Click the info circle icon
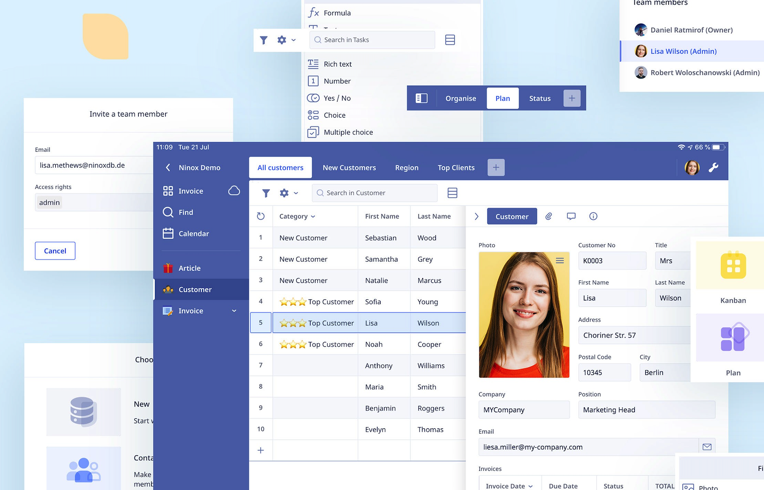This screenshot has width=764, height=490. pos(593,216)
